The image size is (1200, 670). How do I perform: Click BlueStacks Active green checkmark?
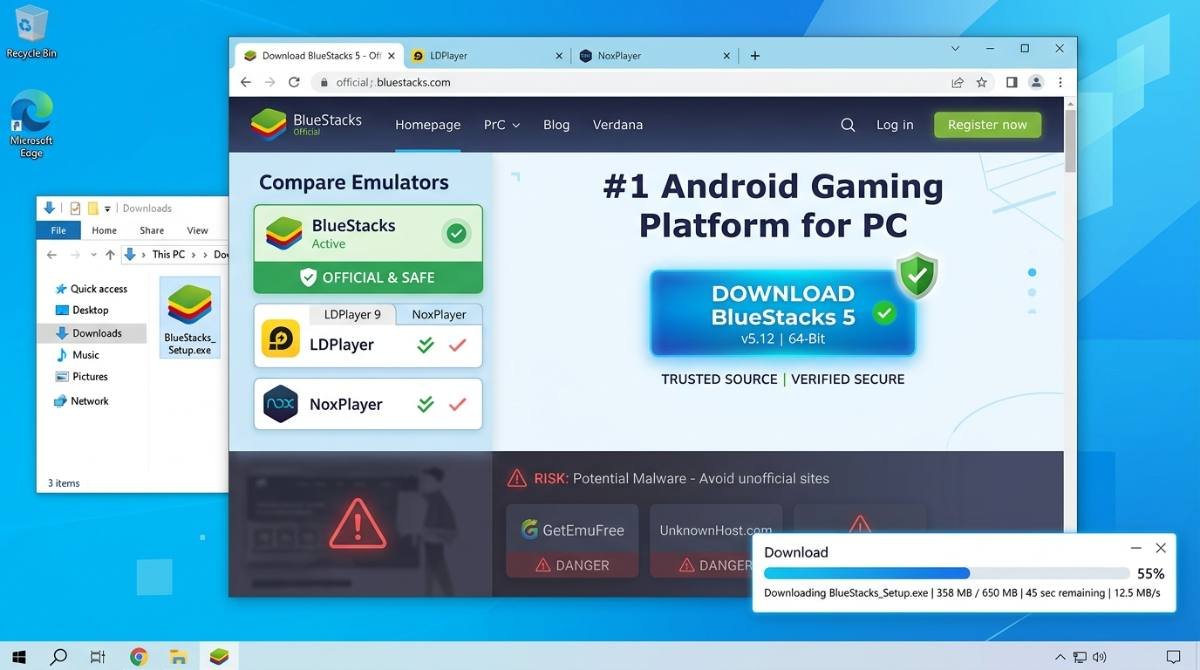(456, 233)
